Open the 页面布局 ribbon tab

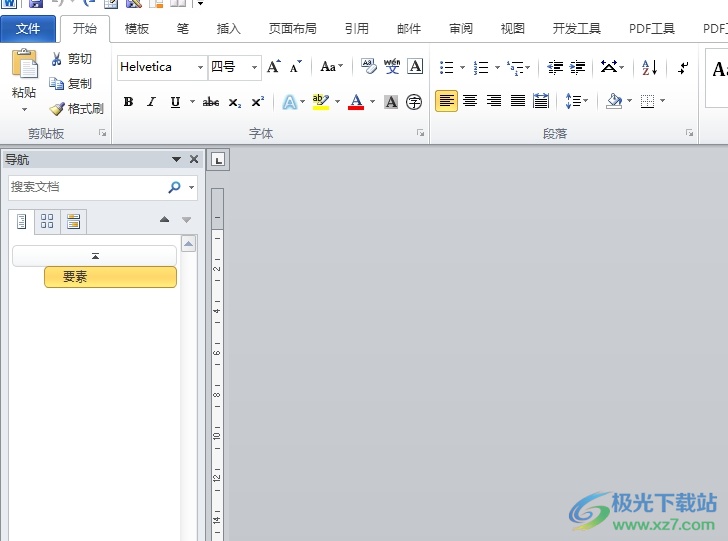(292, 29)
